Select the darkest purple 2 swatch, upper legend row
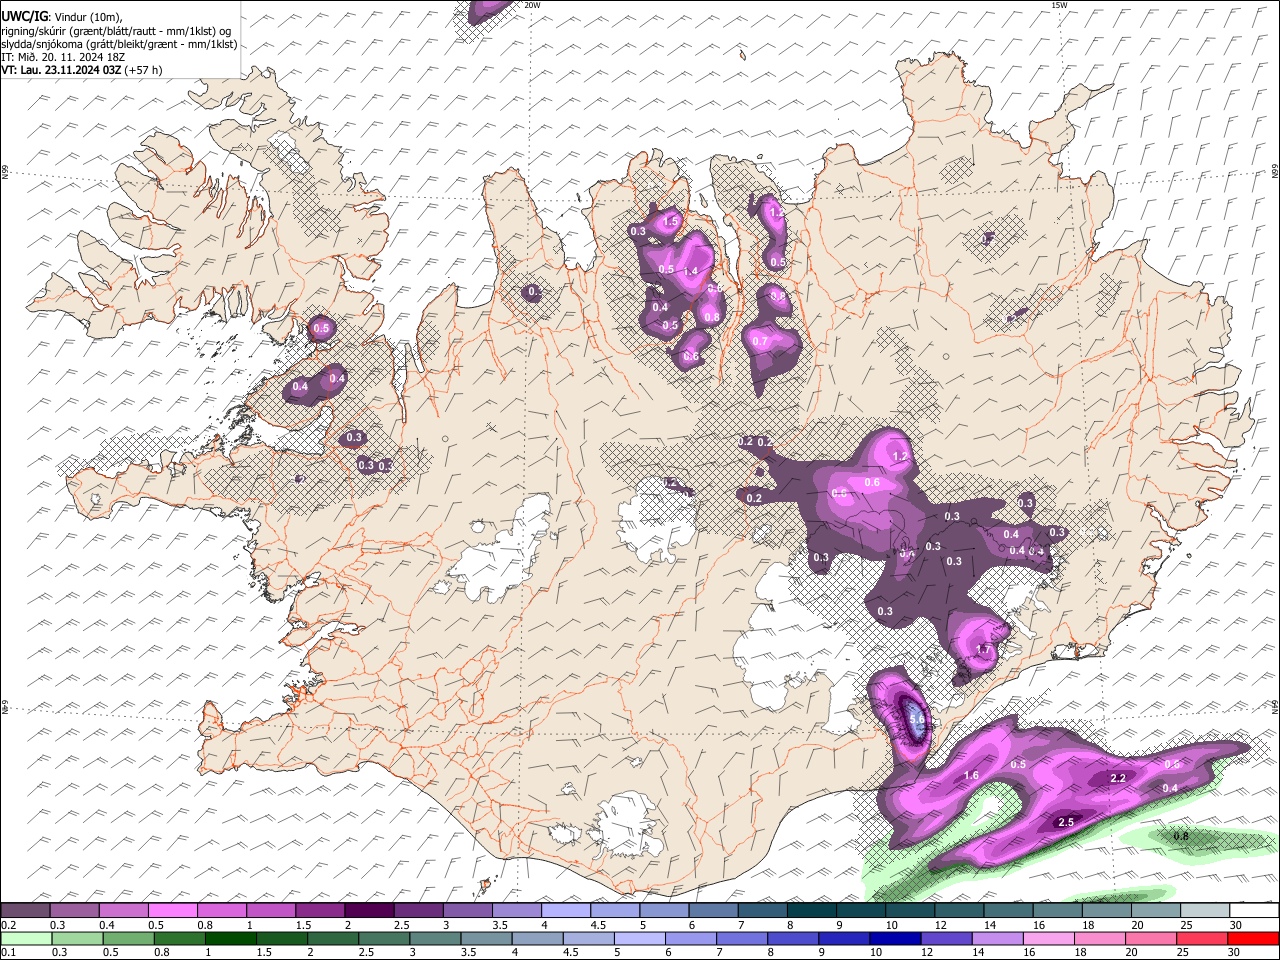Viewport: 1280px width, 960px height. coord(369,910)
